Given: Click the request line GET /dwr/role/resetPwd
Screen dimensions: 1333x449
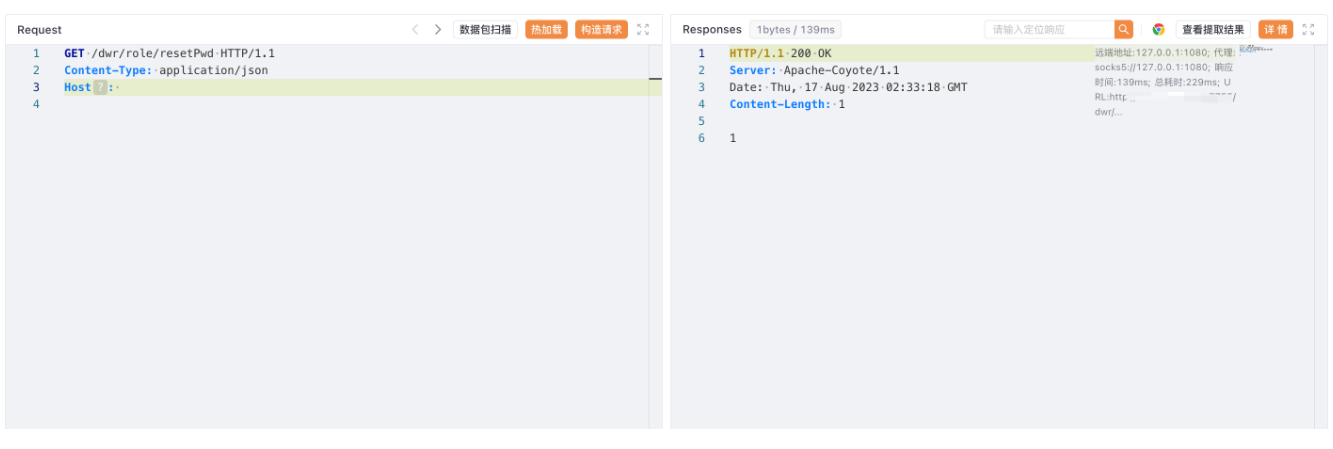Looking at the screenshot, I should point(169,54).
